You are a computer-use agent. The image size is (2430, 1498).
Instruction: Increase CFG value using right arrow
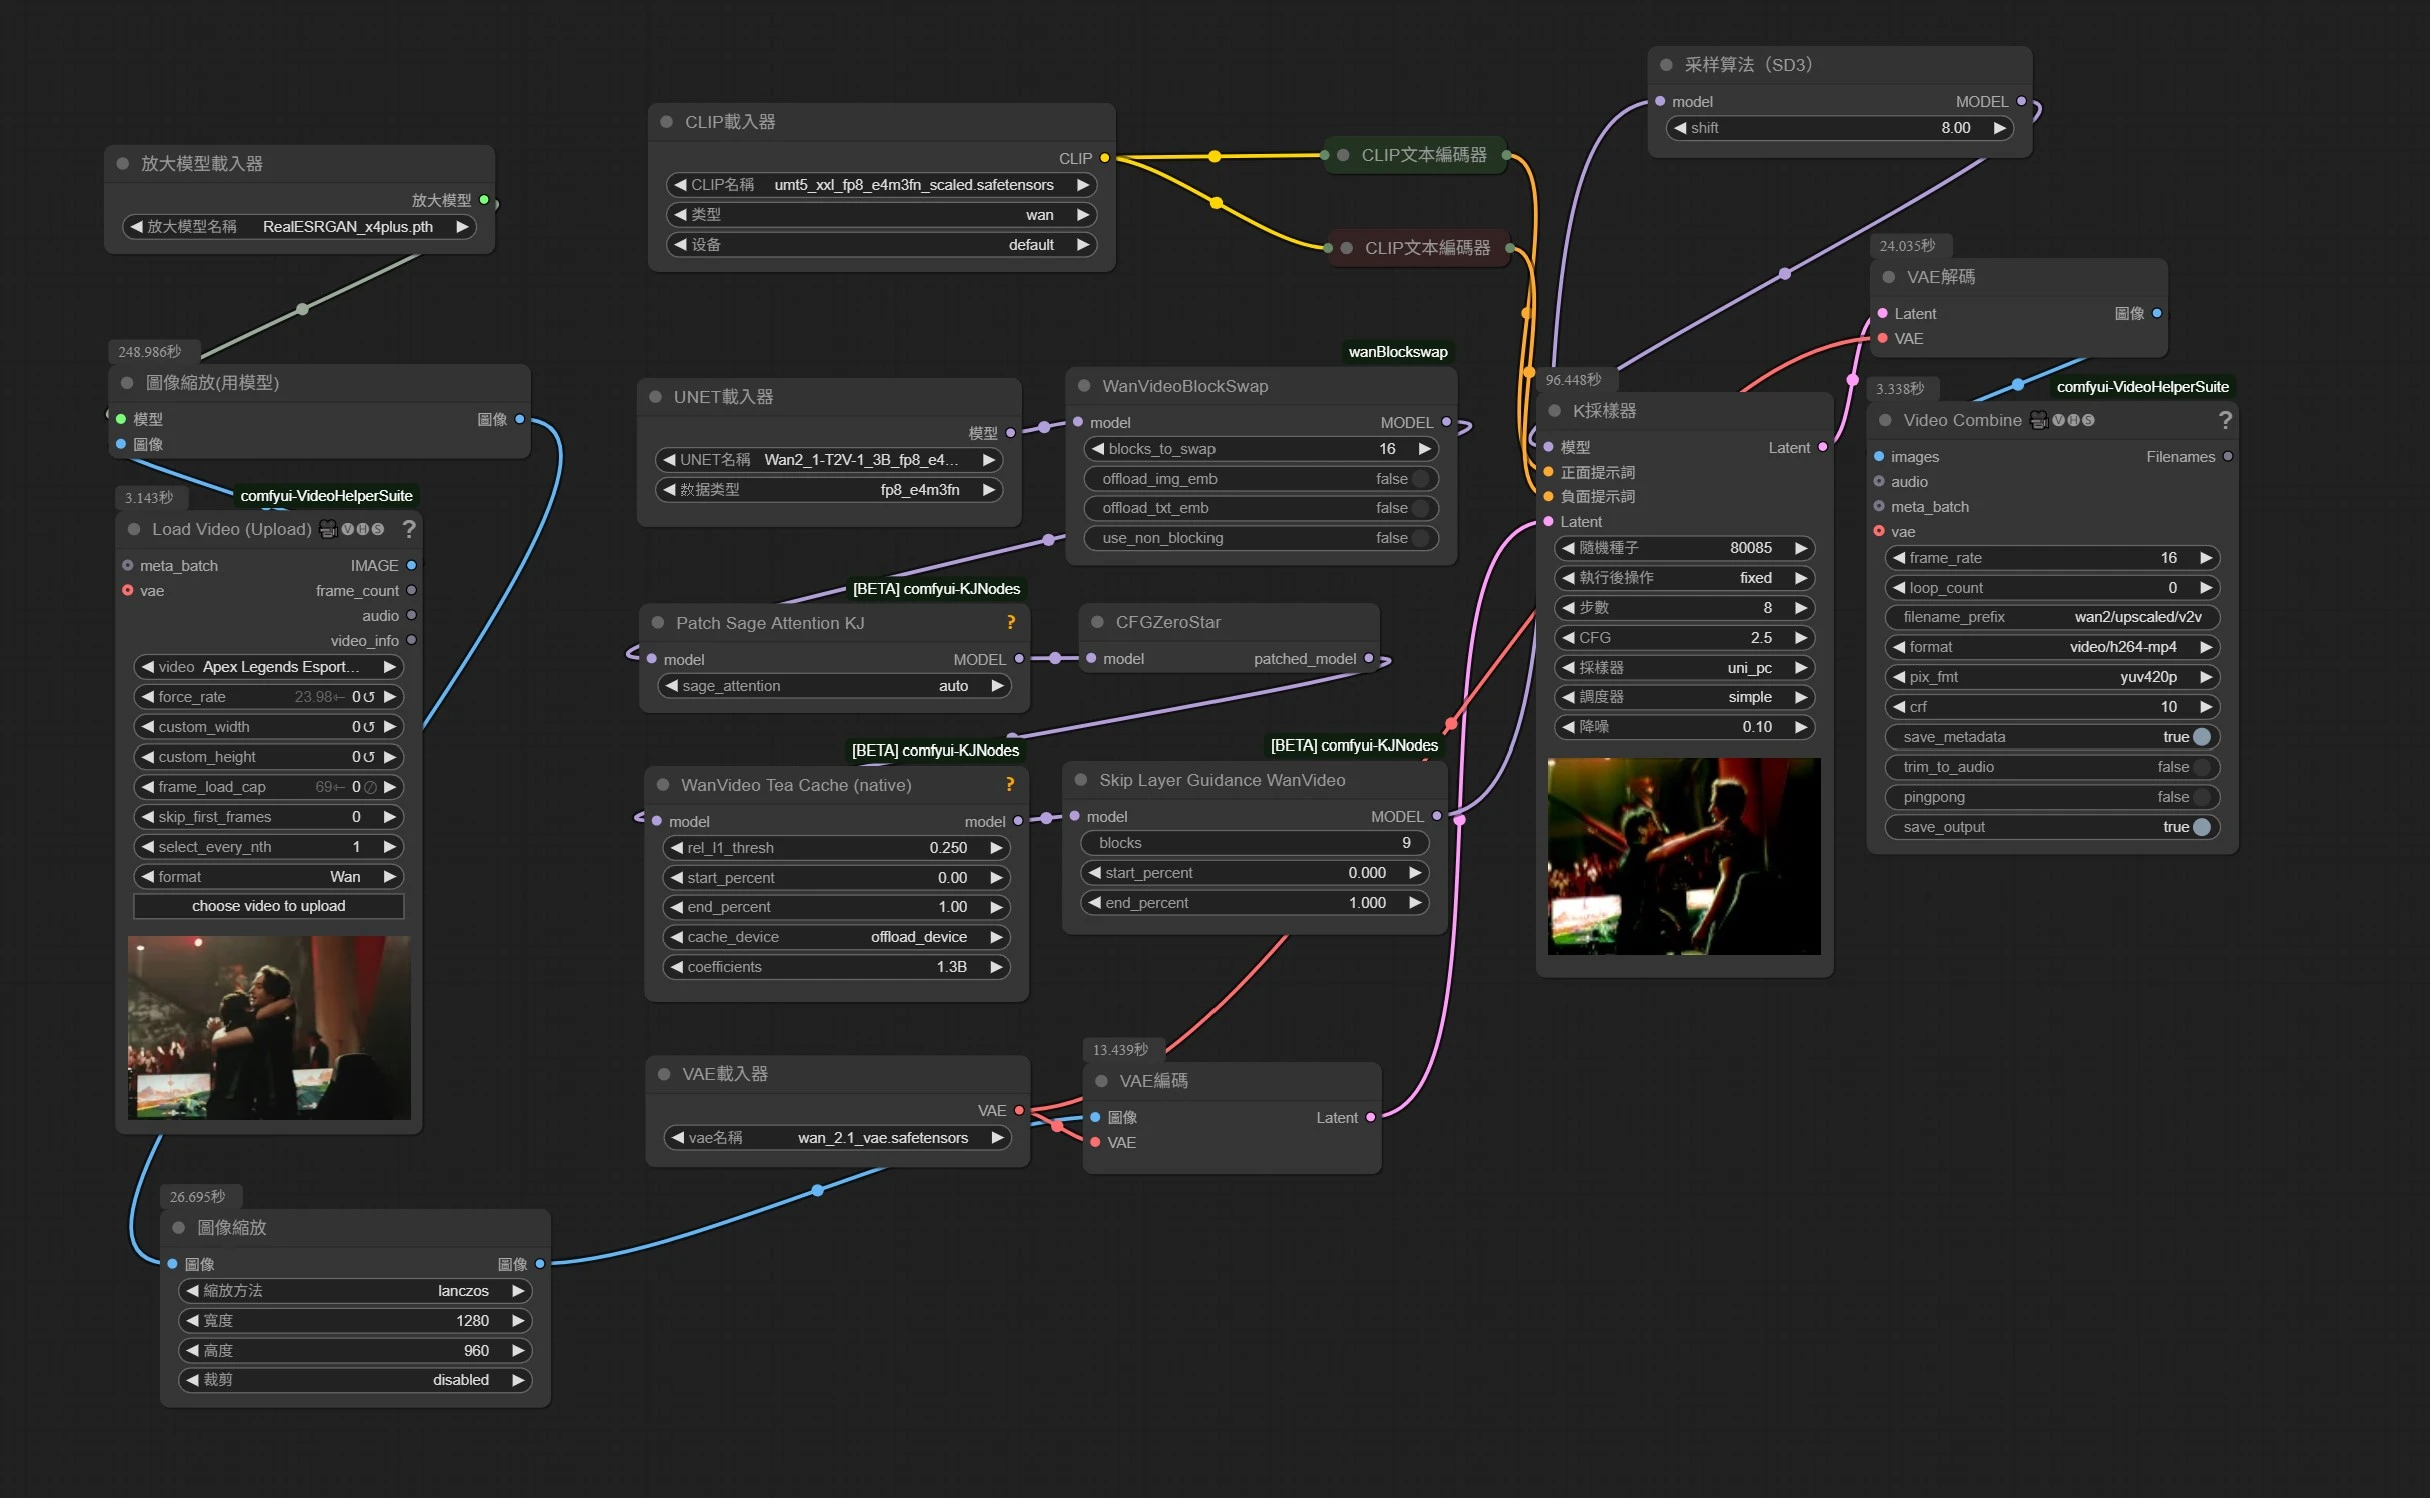coord(1801,638)
